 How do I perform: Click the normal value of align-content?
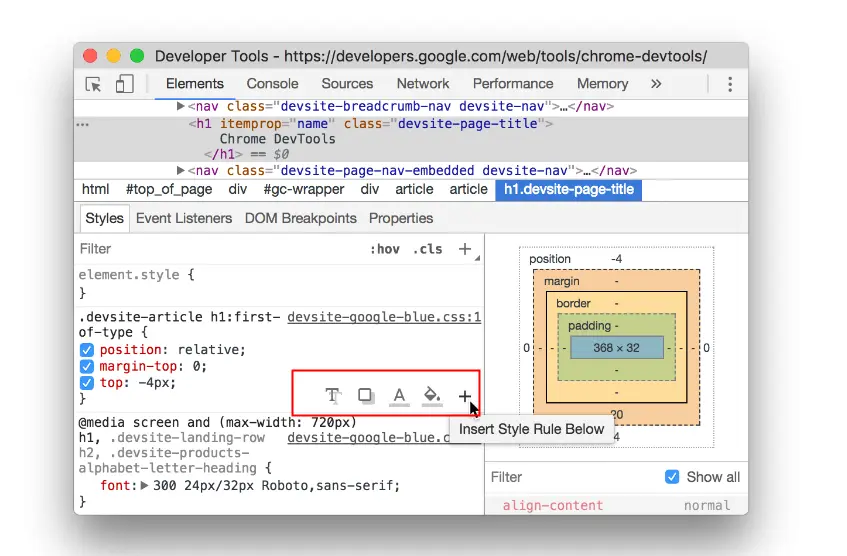pos(707,506)
